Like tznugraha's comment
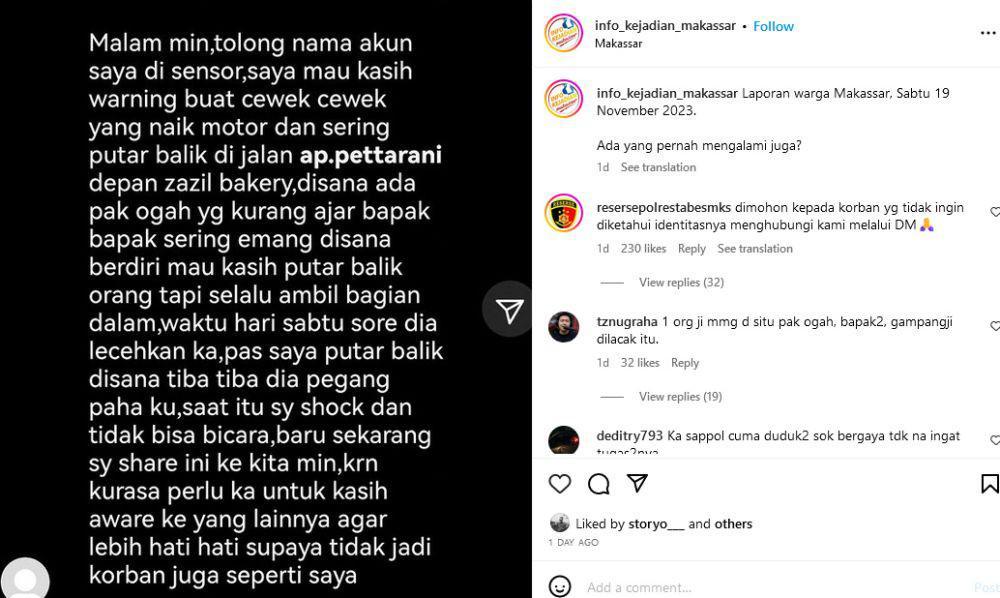The image size is (1000, 598). tap(994, 326)
